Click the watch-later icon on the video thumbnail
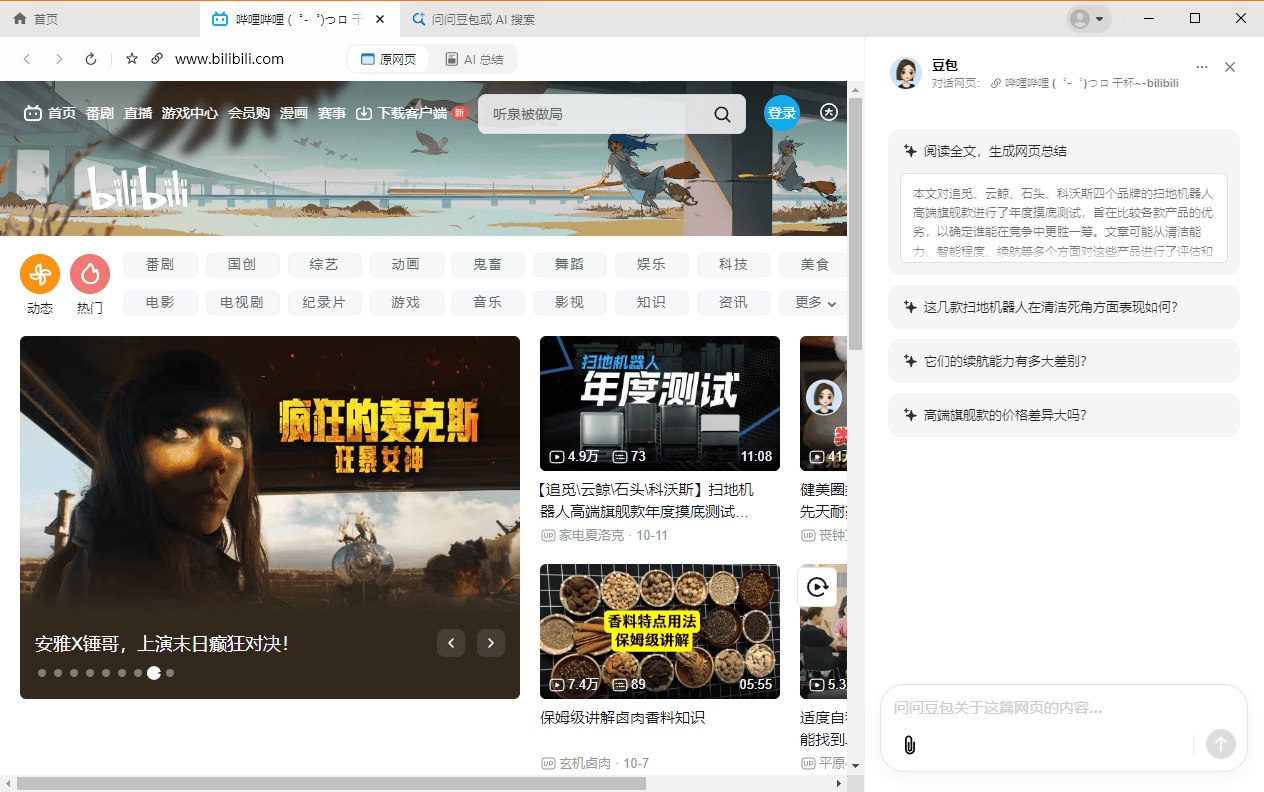 point(819,587)
